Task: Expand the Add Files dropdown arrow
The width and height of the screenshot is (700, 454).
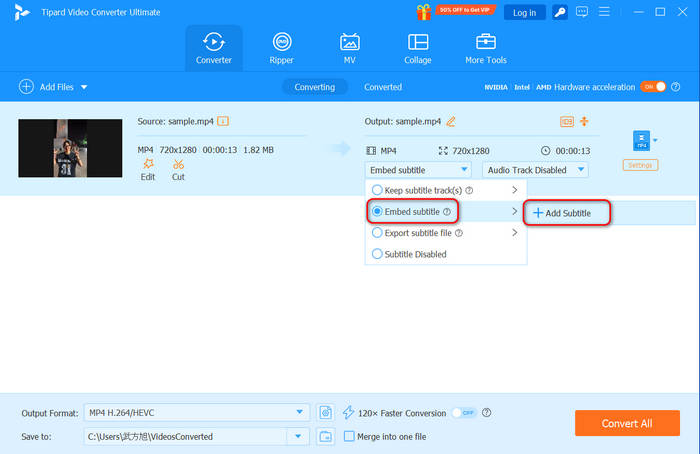Action: coord(84,87)
